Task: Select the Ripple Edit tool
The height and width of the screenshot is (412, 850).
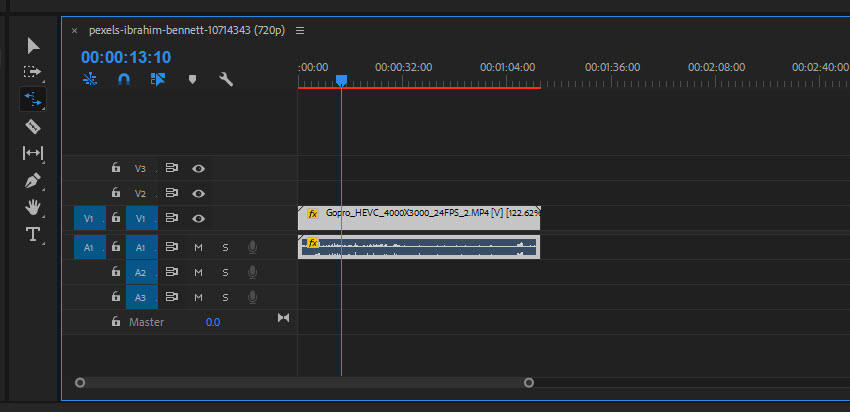Action: [x=33, y=99]
